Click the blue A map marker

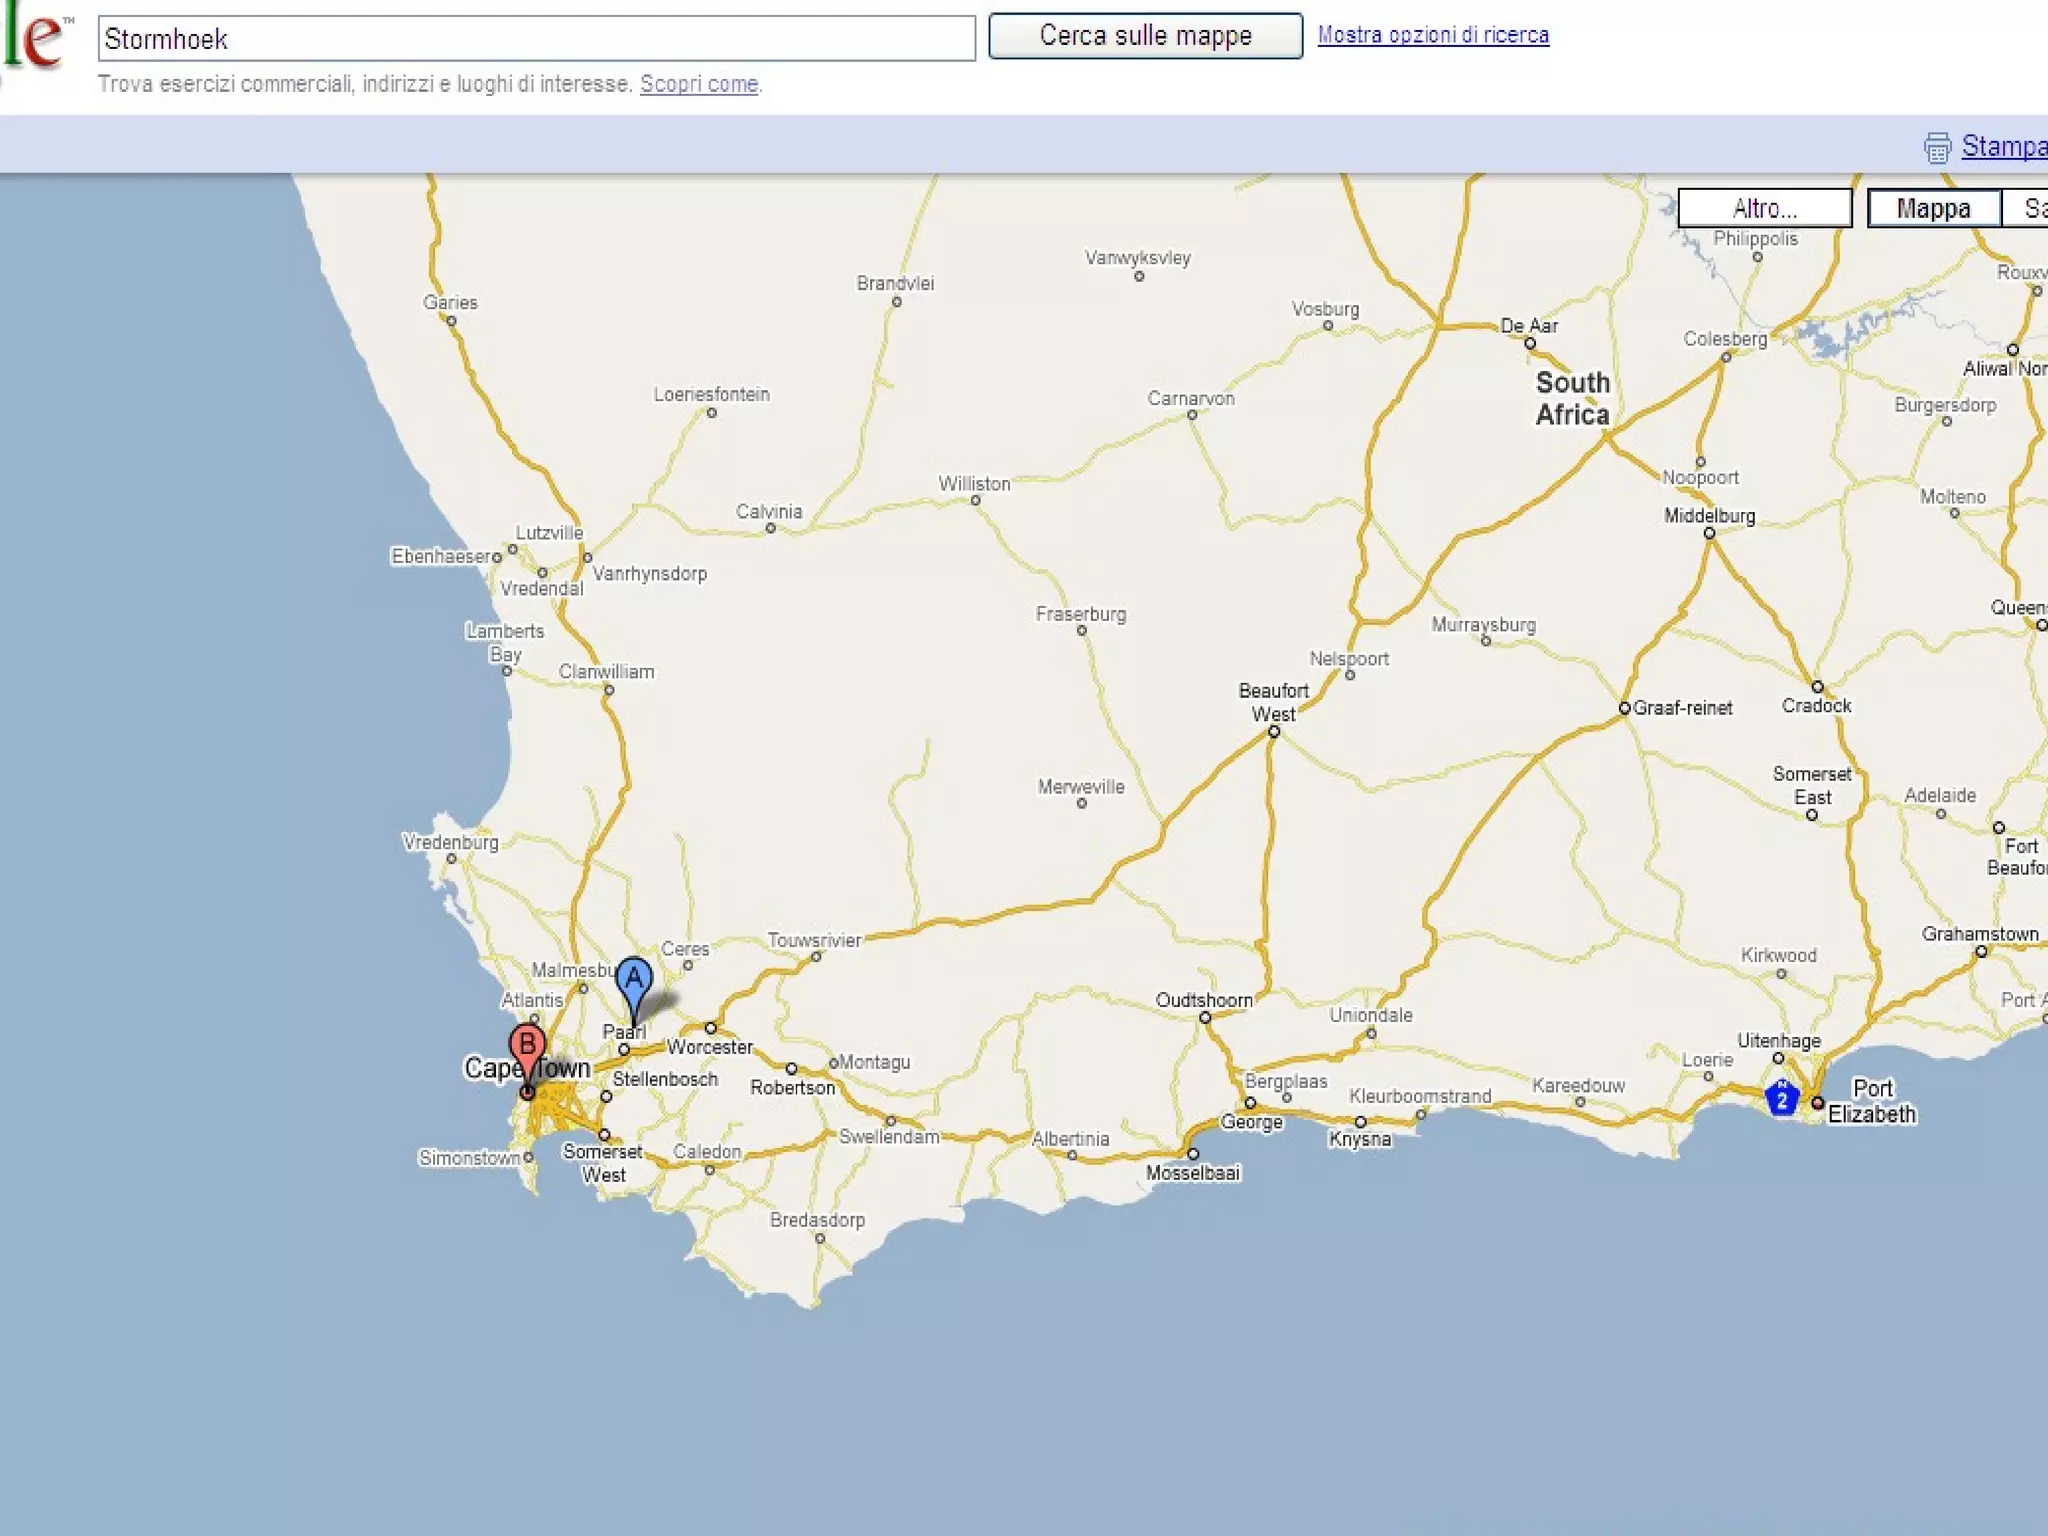click(634, 979)
